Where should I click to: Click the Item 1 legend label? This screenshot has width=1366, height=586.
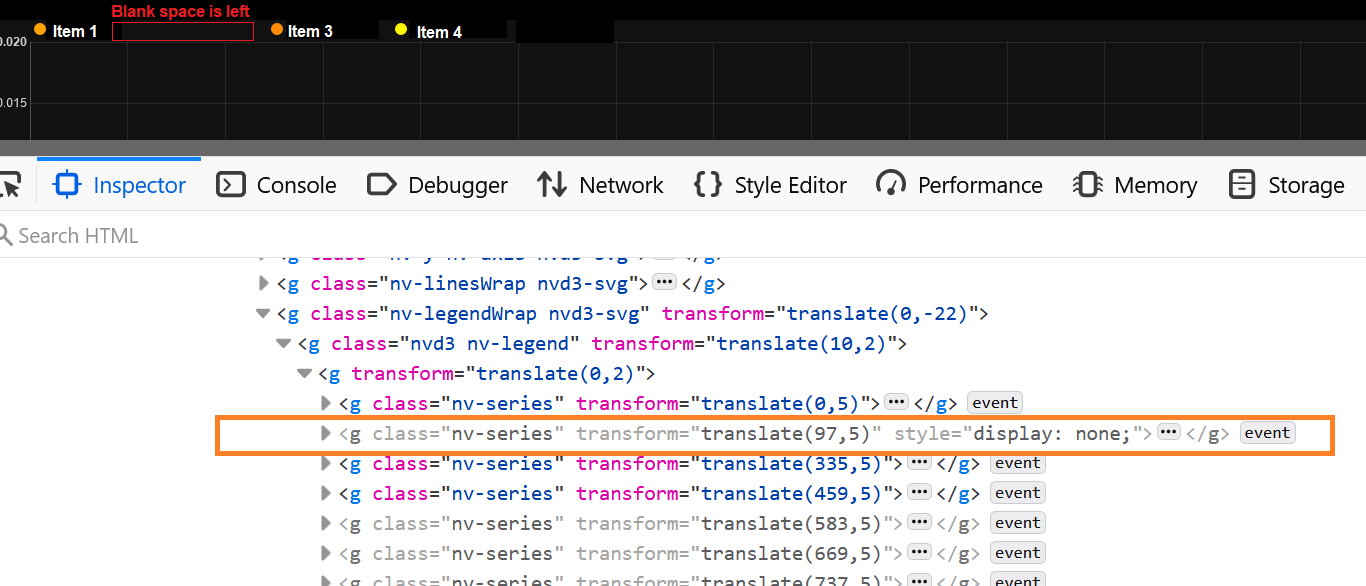pyautogui.click(x=75, y=32)
